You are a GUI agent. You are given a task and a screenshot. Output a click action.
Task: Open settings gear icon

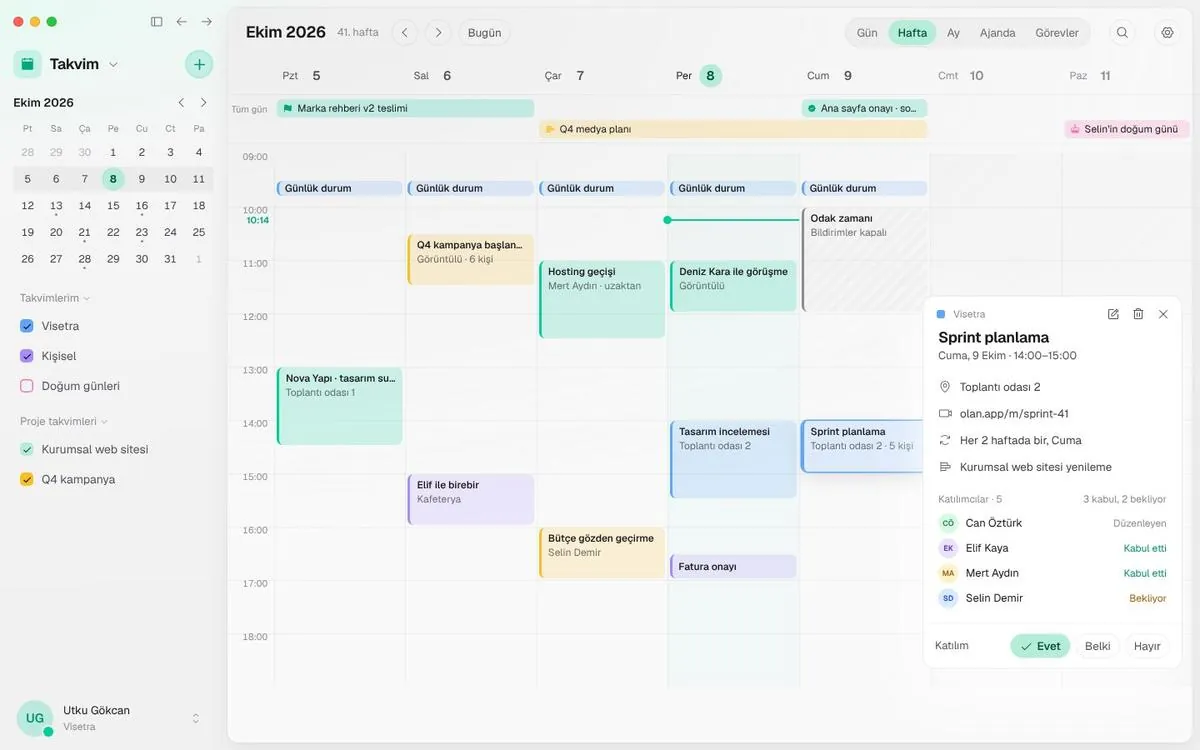[x=1167, y=33]
